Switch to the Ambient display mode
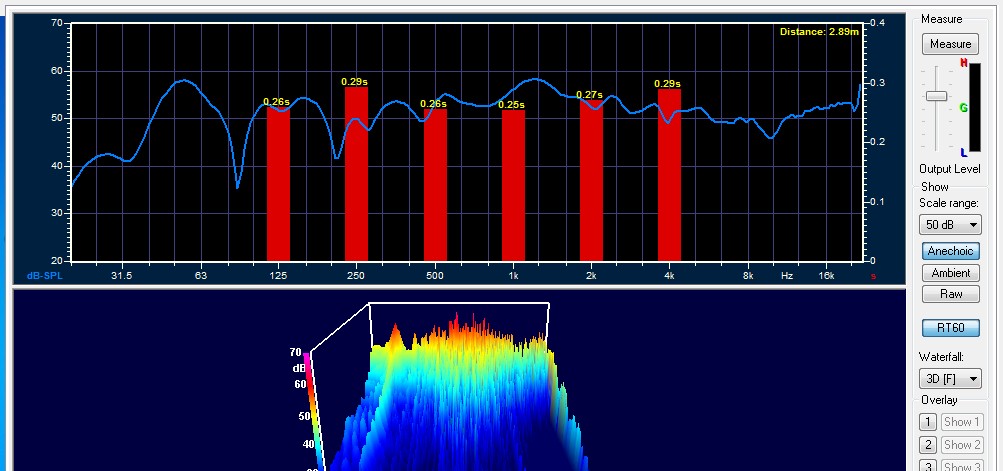This screenshot has height=471, width=1003. coord(950,273)
